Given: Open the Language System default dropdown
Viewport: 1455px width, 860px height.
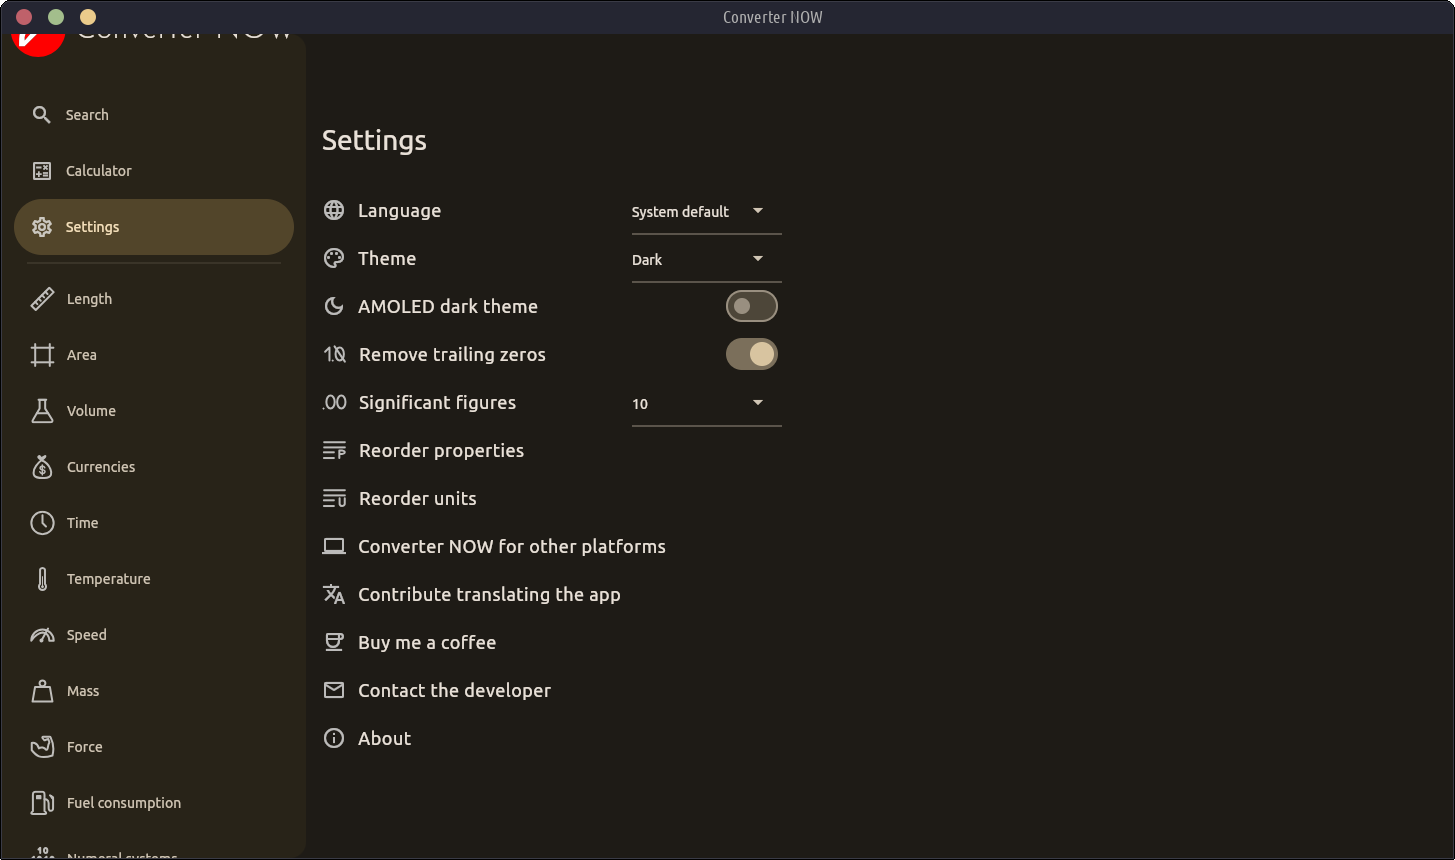Looking at the screenshot, I should [x=706, y=211].
